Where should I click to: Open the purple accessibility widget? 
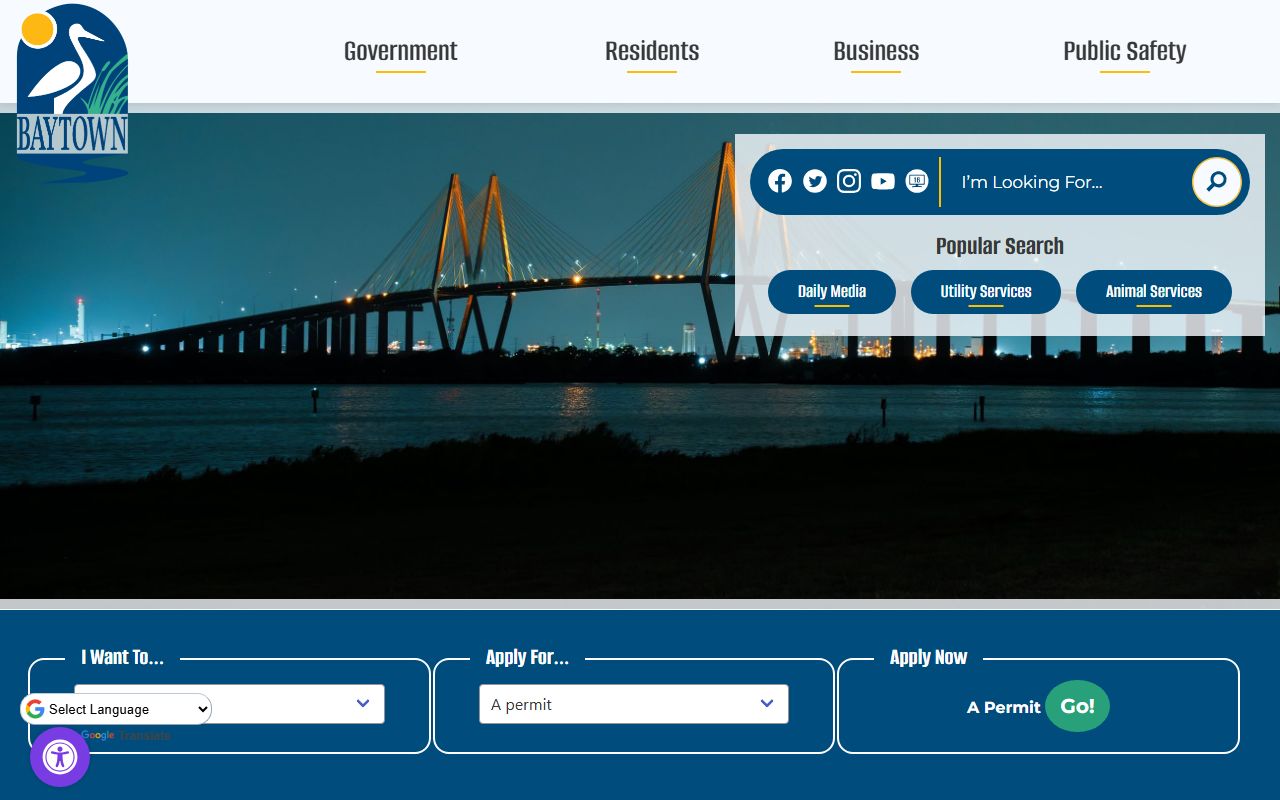tap(60, 757)
